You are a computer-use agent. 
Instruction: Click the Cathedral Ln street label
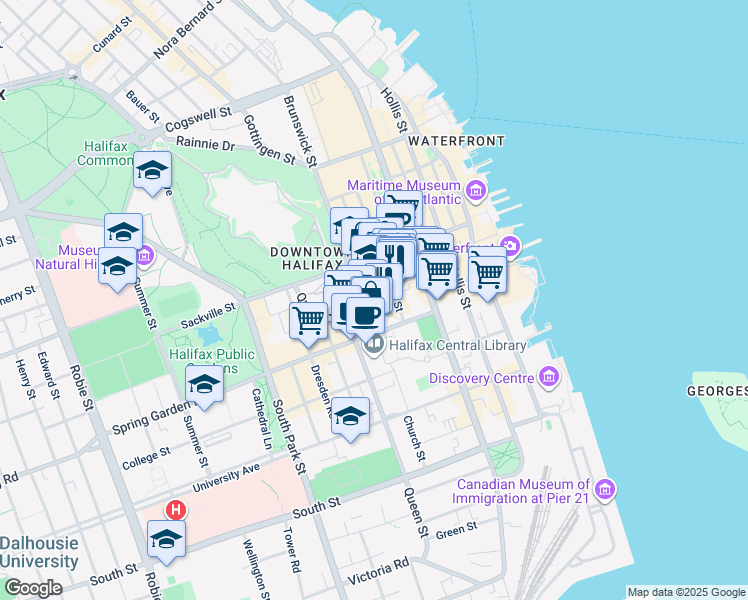261,419
